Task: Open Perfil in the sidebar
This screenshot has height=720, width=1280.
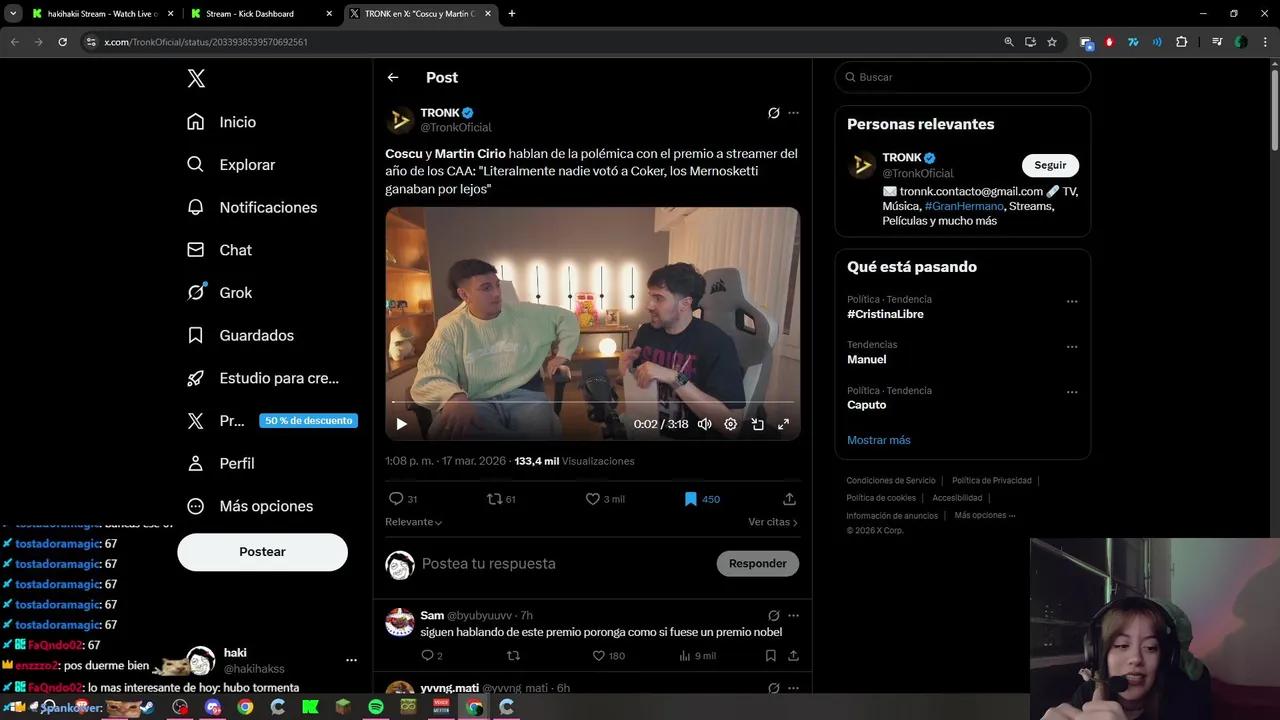Action: 221,464
